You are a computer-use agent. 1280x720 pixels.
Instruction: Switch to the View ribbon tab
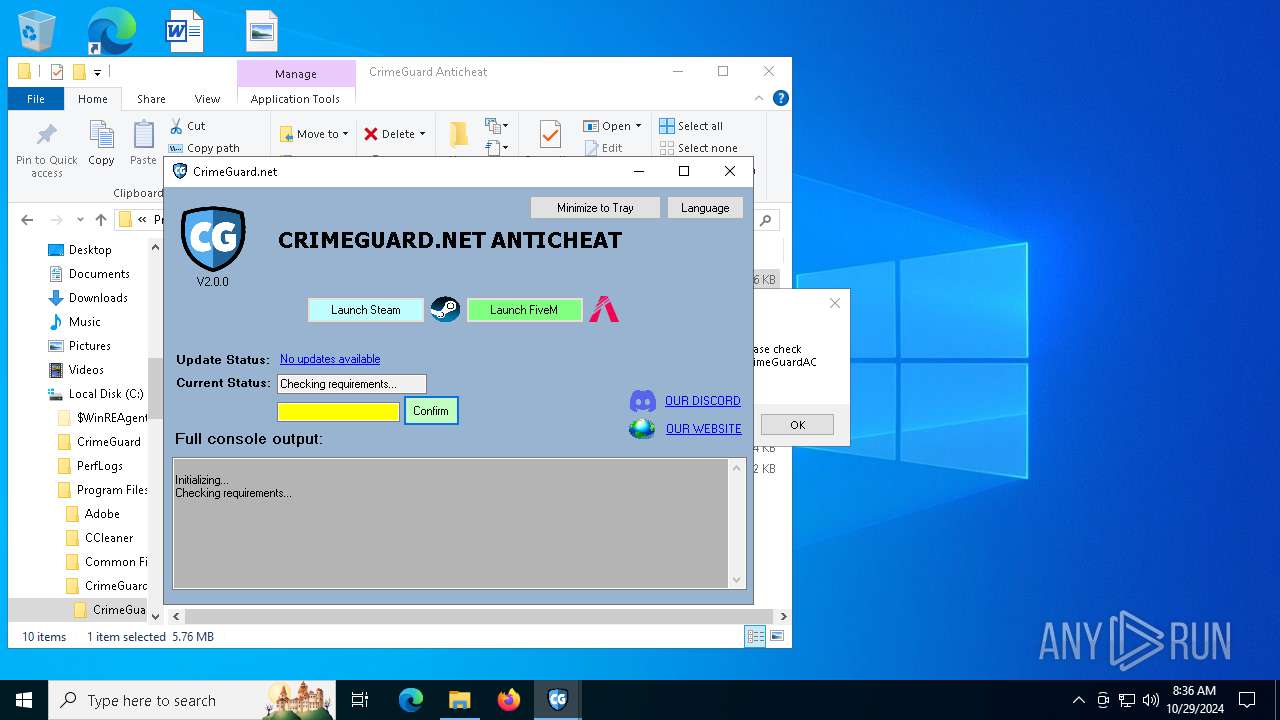pos(207,99)
